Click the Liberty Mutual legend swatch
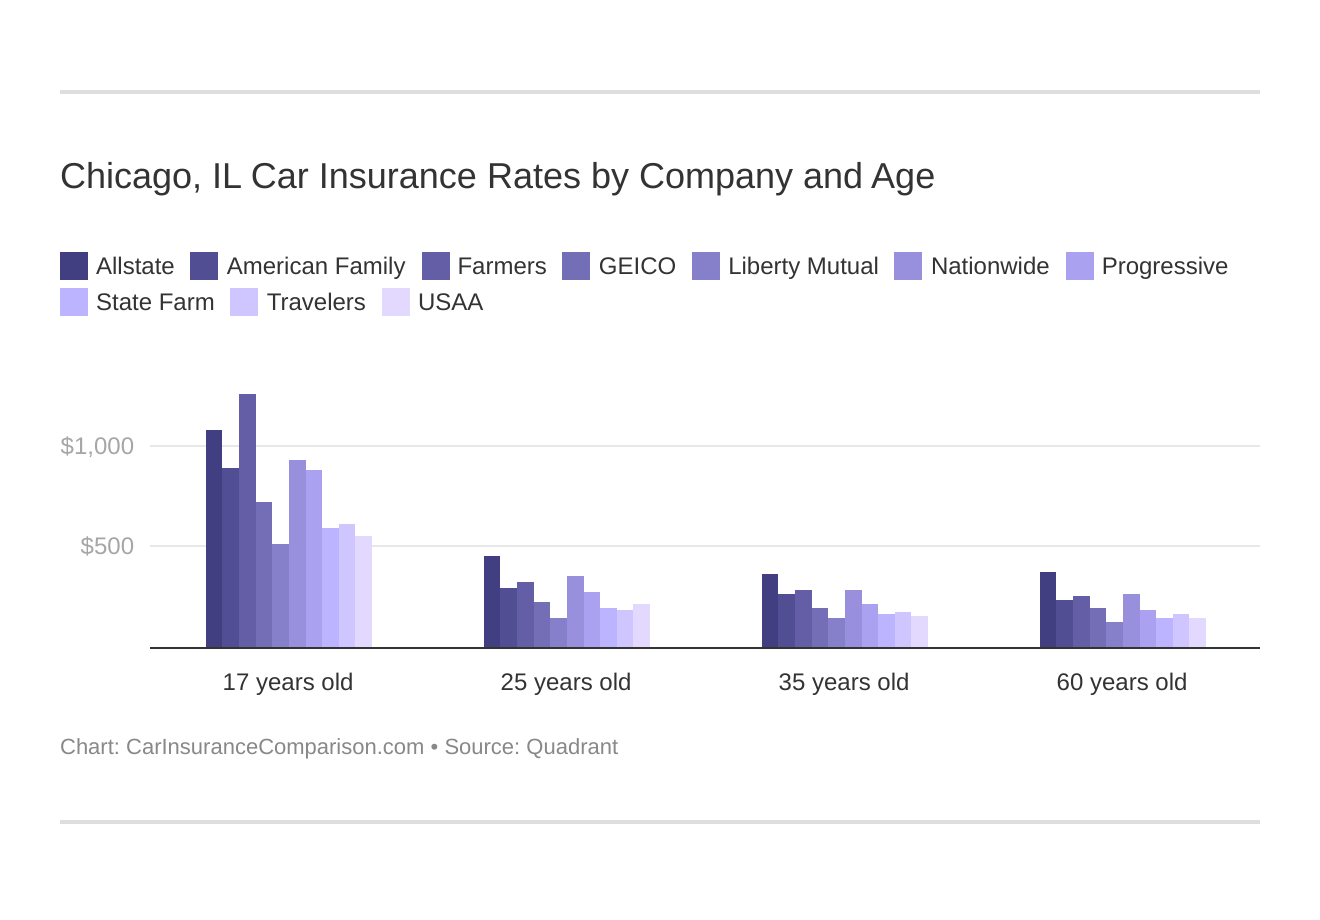1320x920 pixels. [x=706, y=266]
